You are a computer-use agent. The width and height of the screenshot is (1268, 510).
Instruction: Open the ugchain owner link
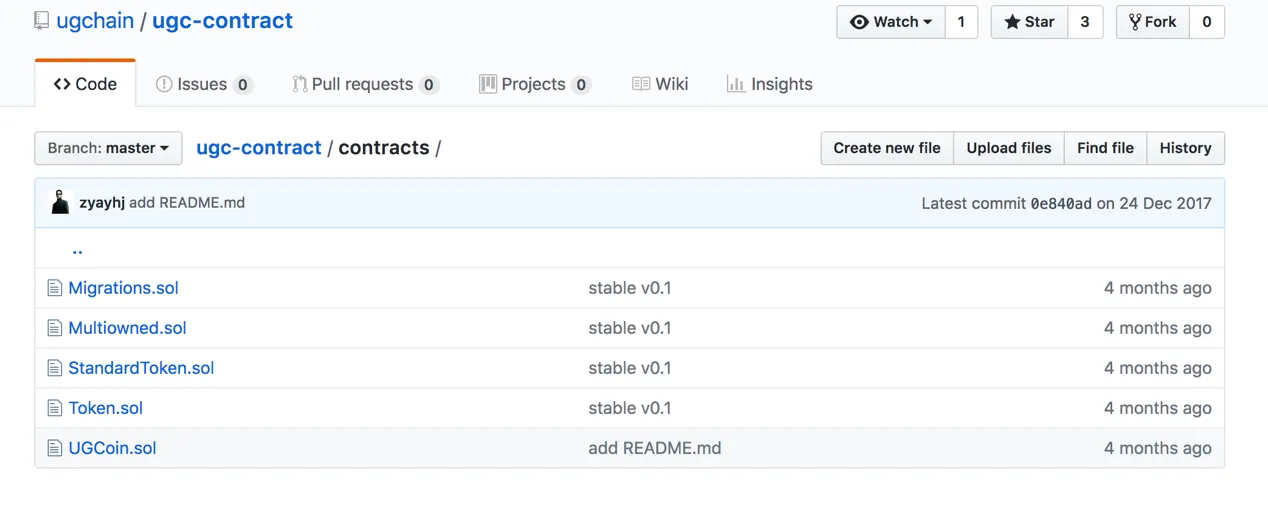click(x=95, y=21)
